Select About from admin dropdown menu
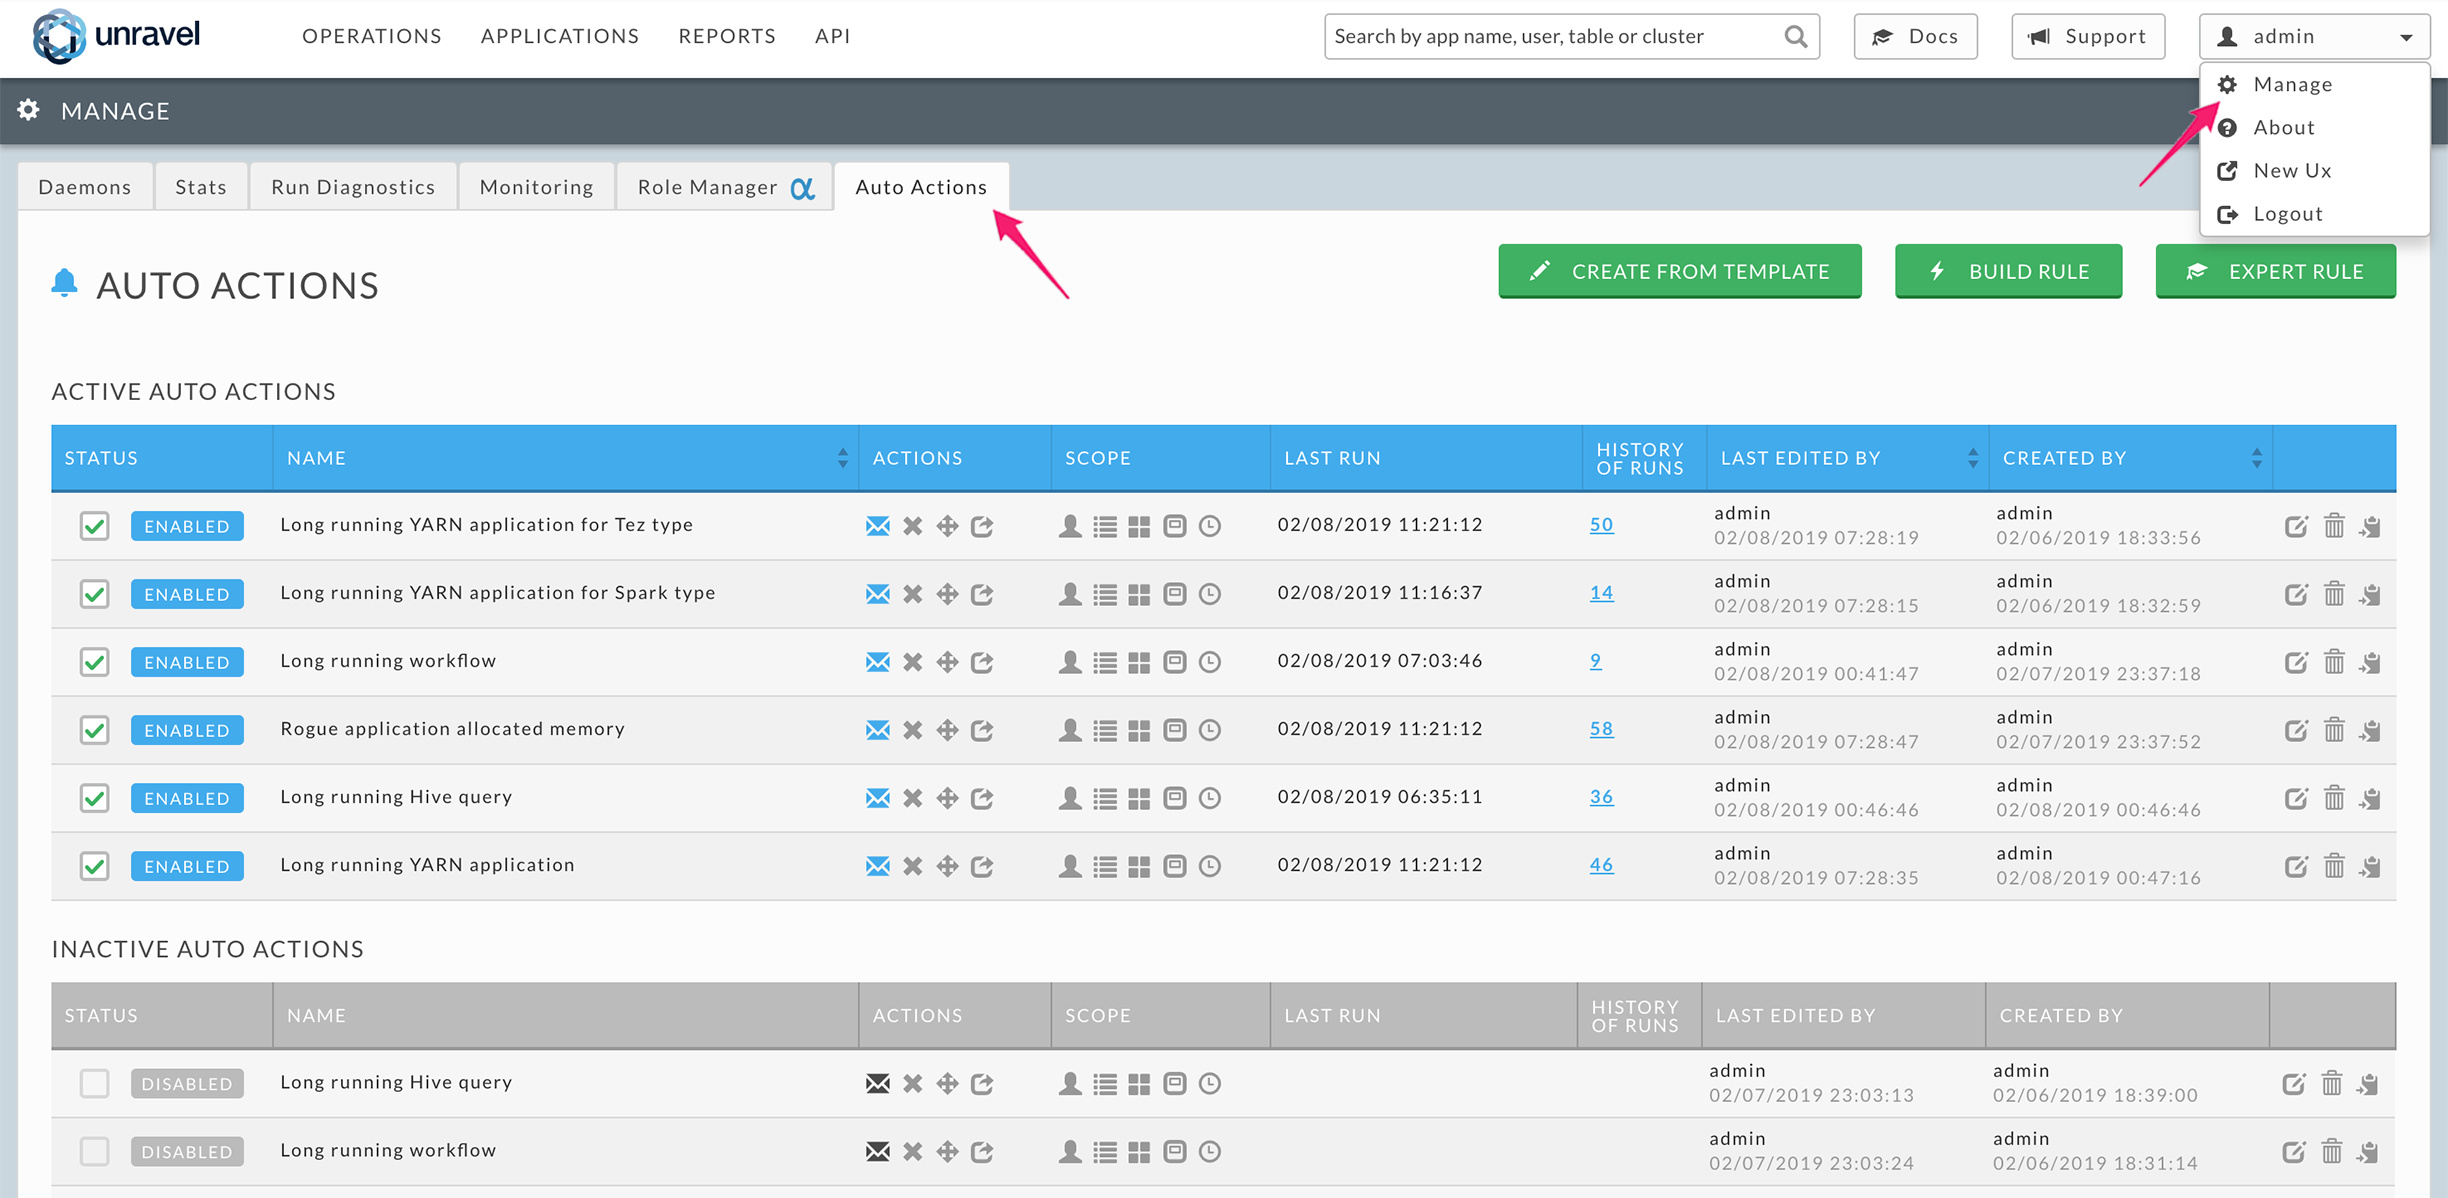The image size is (2448, 1198). 2314,127
